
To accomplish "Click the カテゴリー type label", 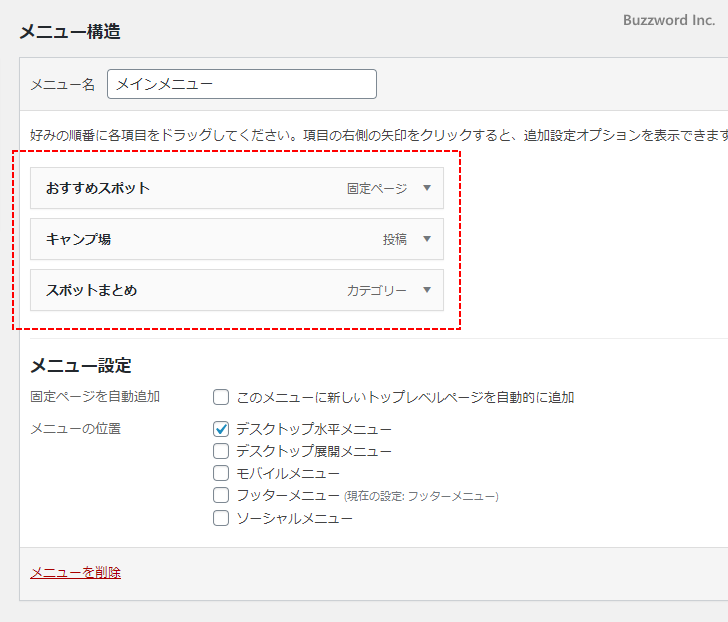I will 377,291.
